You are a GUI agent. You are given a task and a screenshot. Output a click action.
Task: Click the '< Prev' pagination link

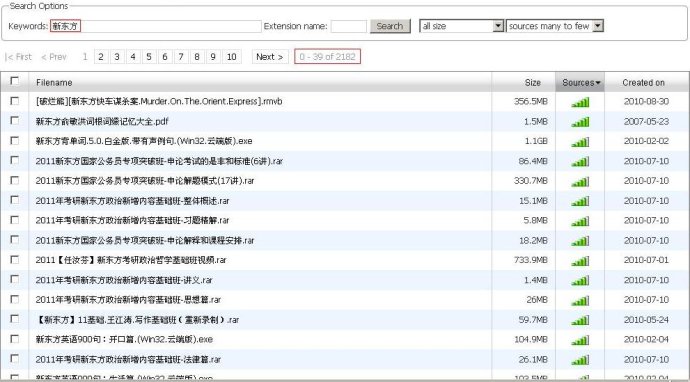coord(54,57)
